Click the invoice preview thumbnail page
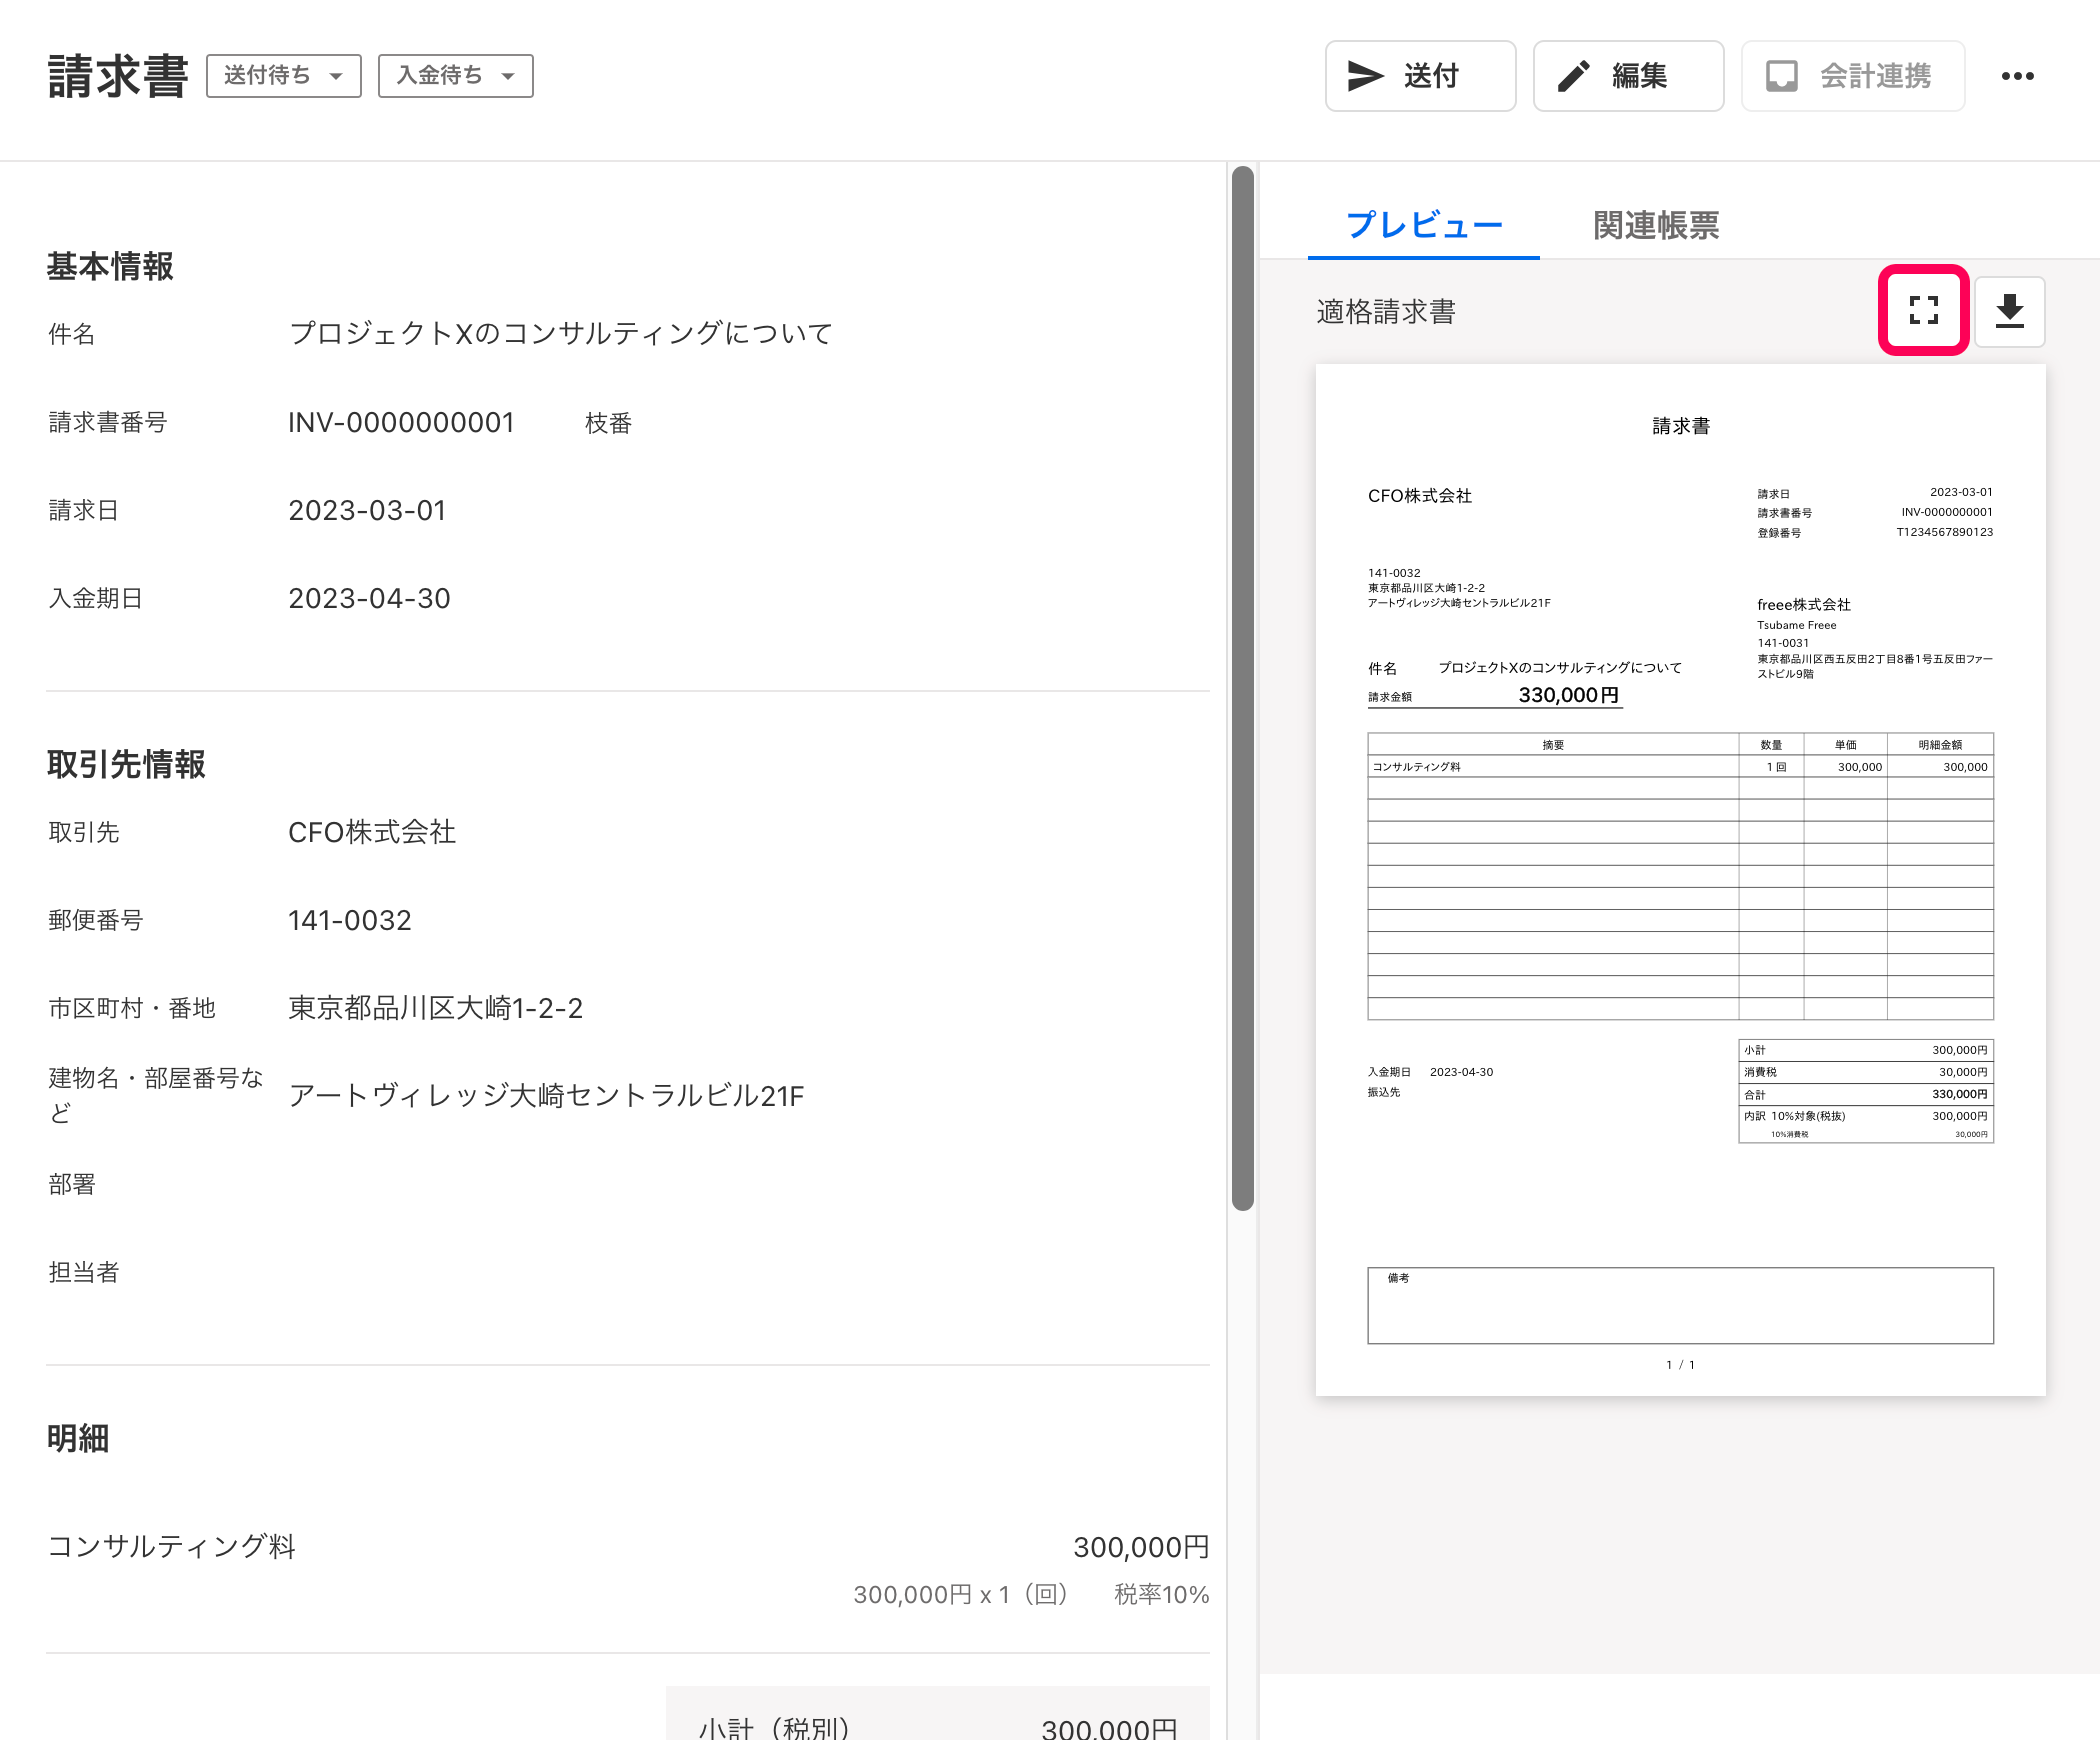 click(x=1680, y=879)
